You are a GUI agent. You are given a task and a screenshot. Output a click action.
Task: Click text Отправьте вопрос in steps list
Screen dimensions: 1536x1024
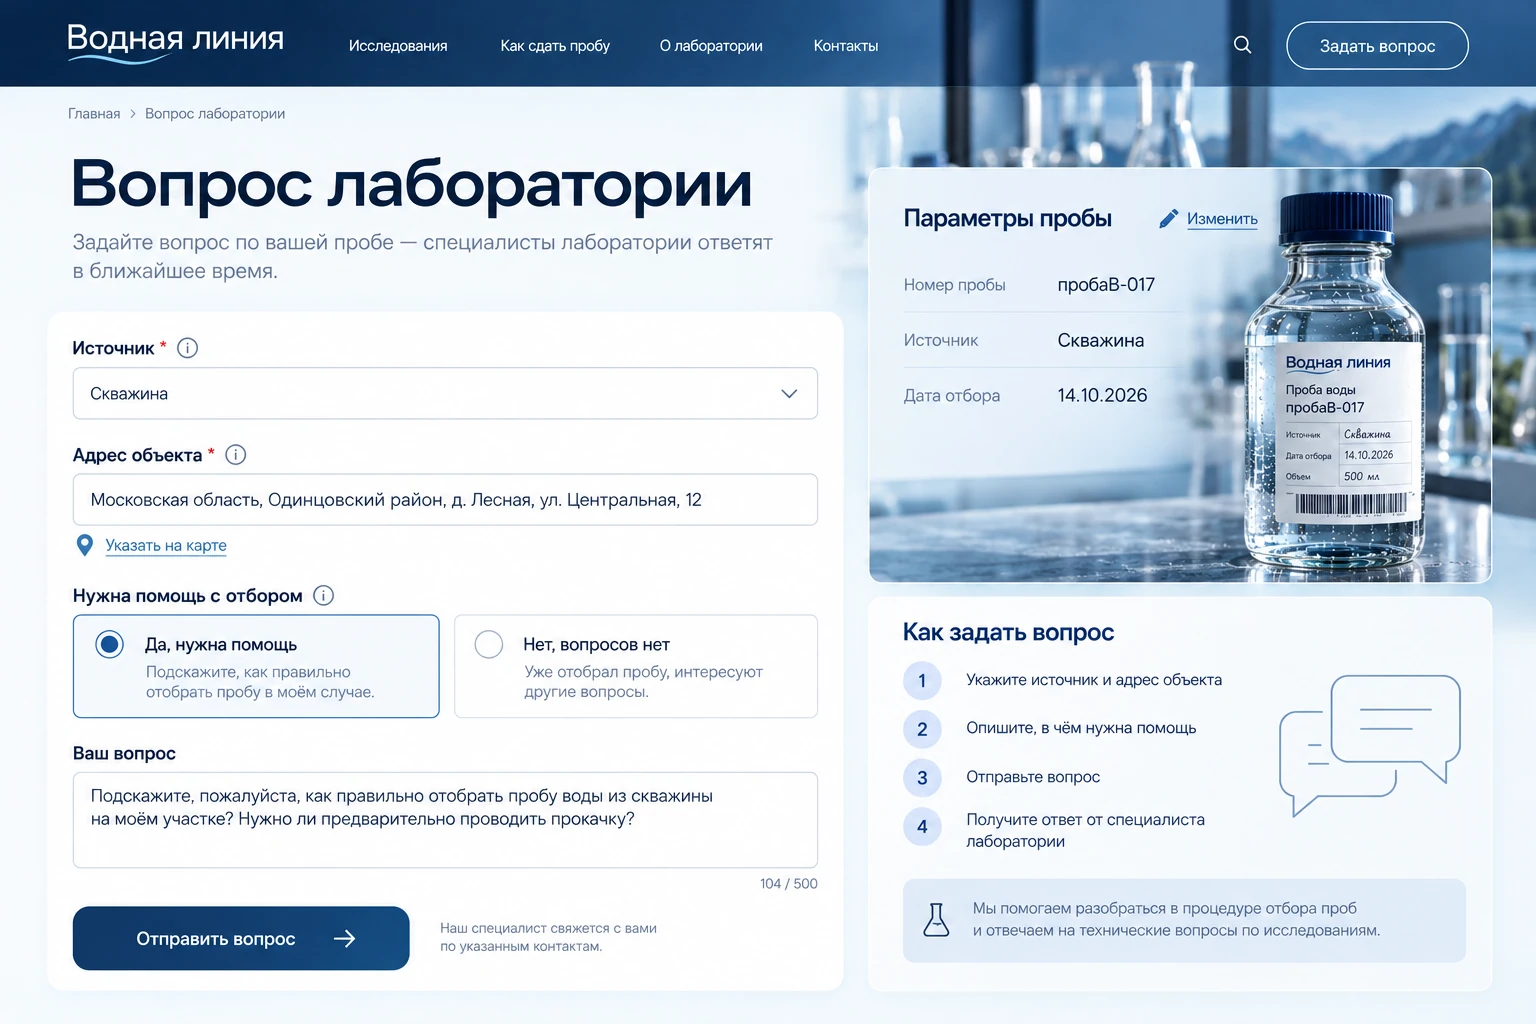[1033, 777]
